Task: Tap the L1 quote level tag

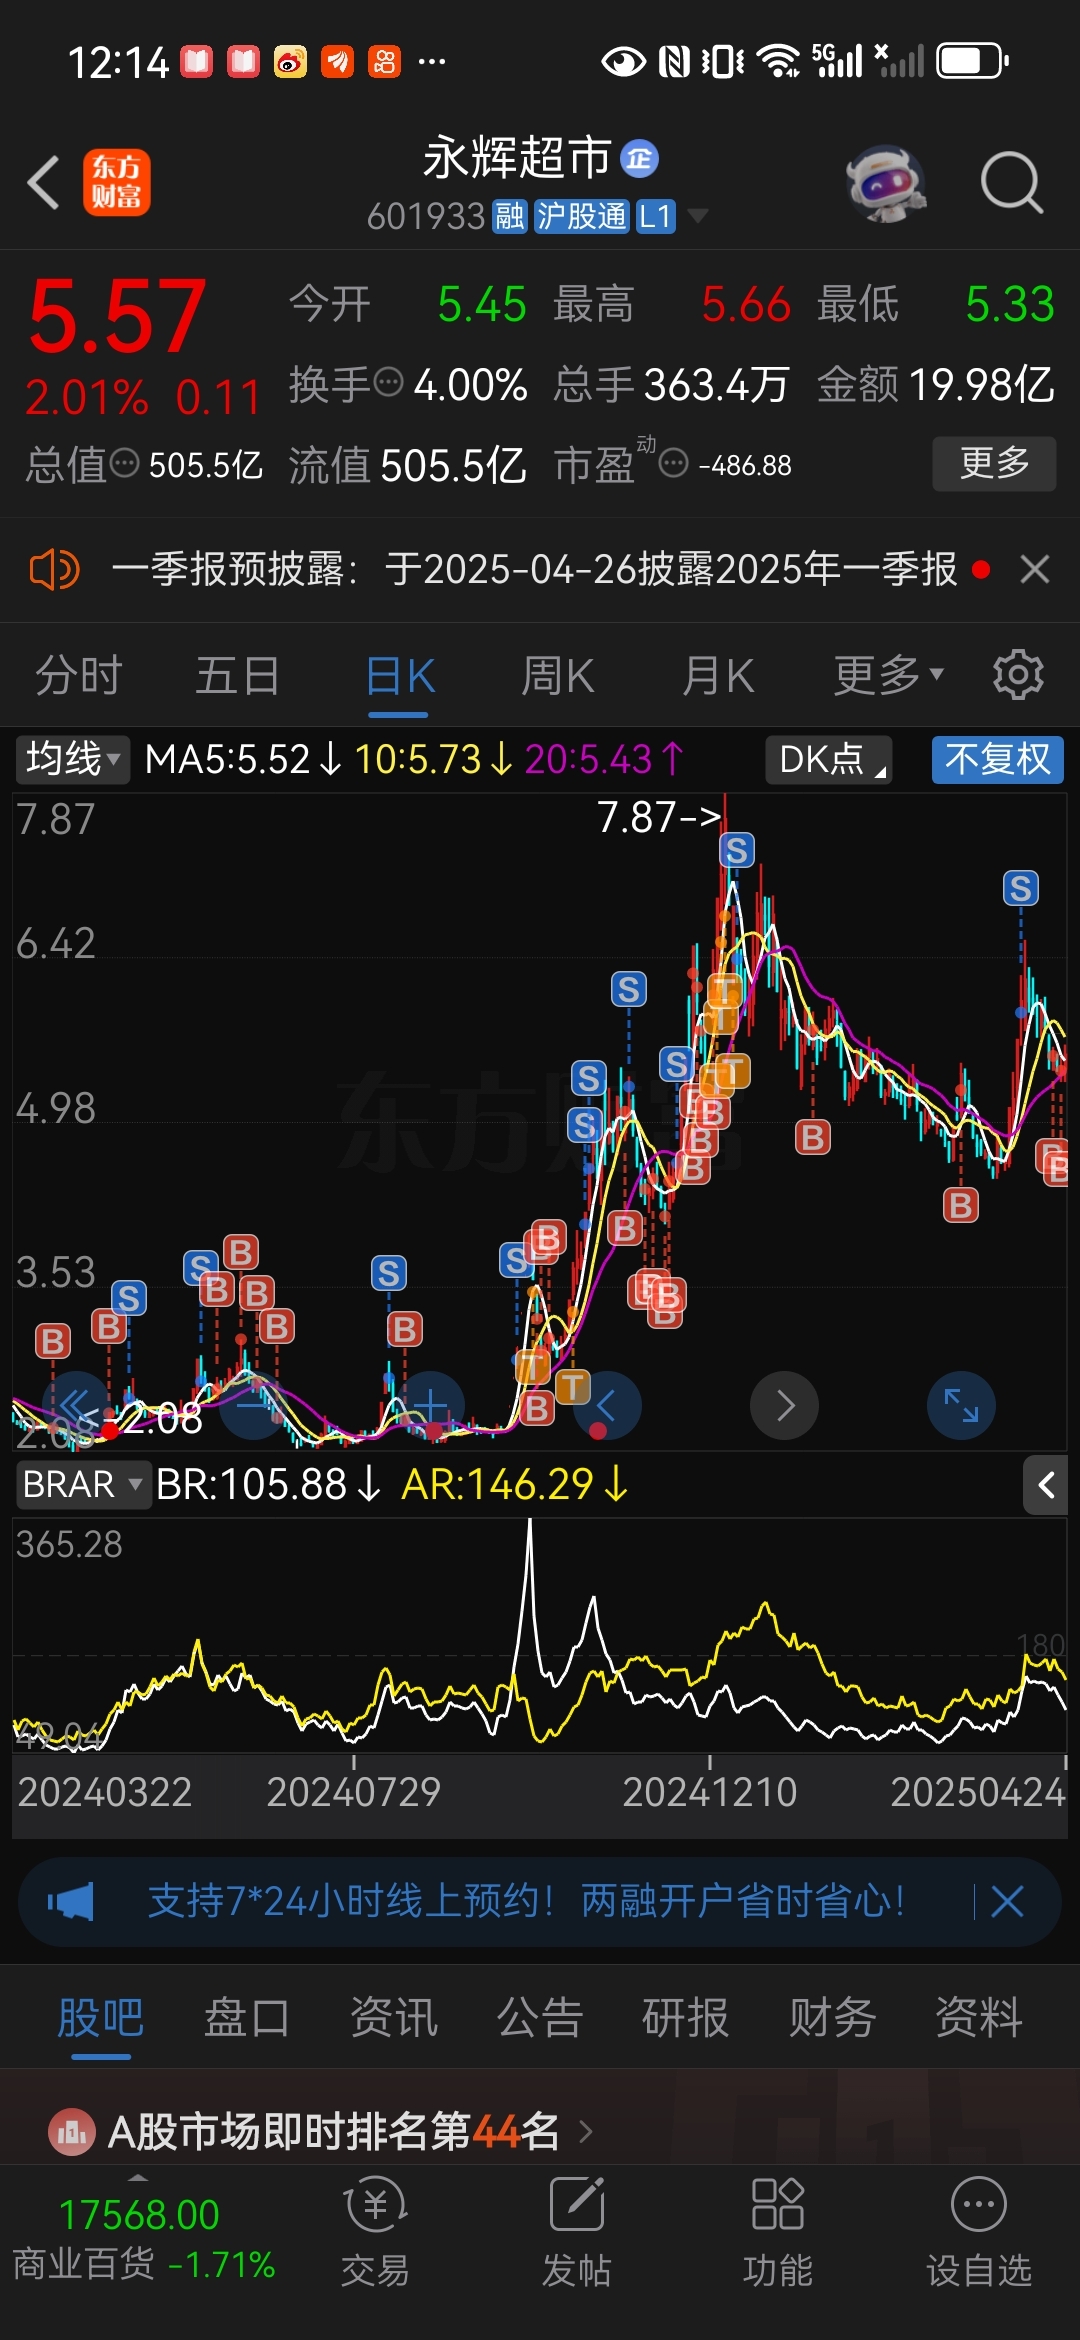Action: (655, 216)
